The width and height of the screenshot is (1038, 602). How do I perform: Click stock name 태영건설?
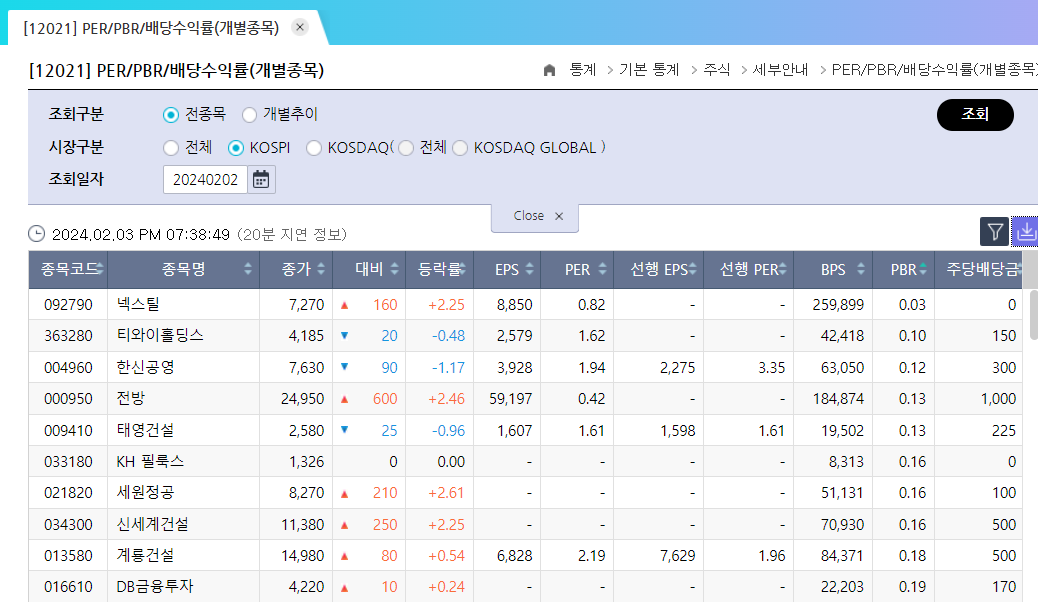pyautogui.click(x=146, y=430)
